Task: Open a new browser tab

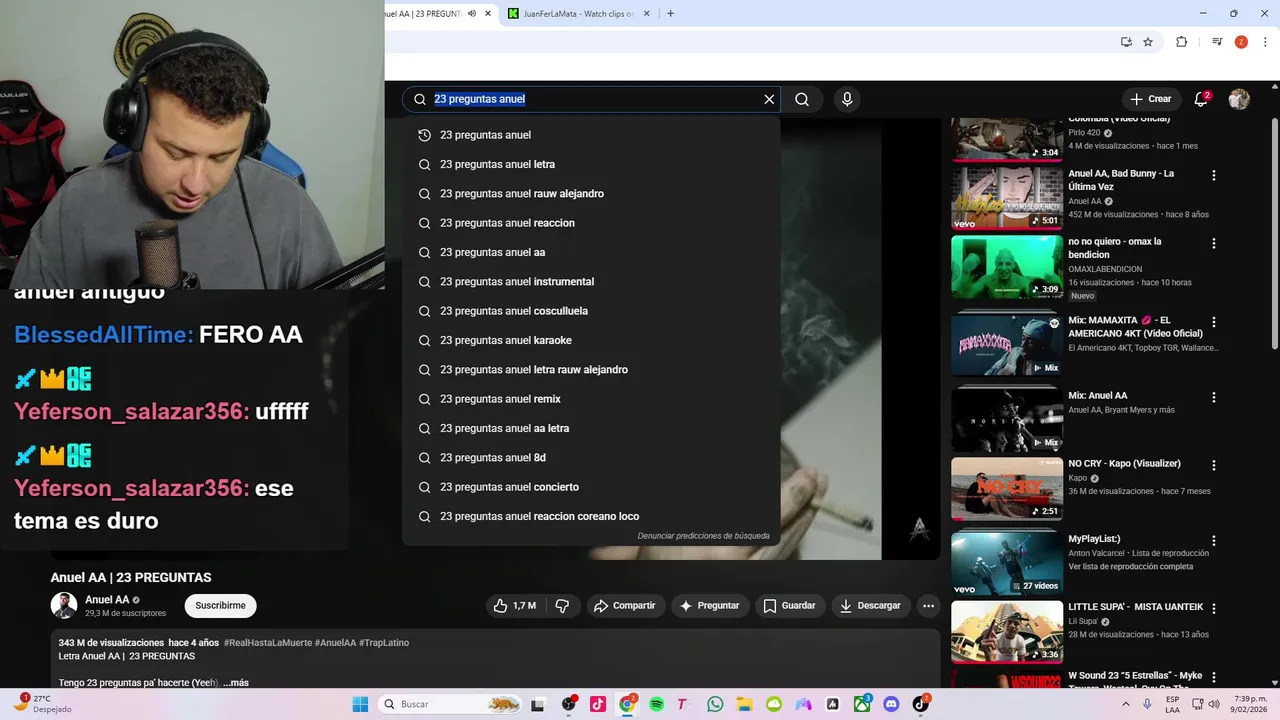Action: (x=670, y=14)
